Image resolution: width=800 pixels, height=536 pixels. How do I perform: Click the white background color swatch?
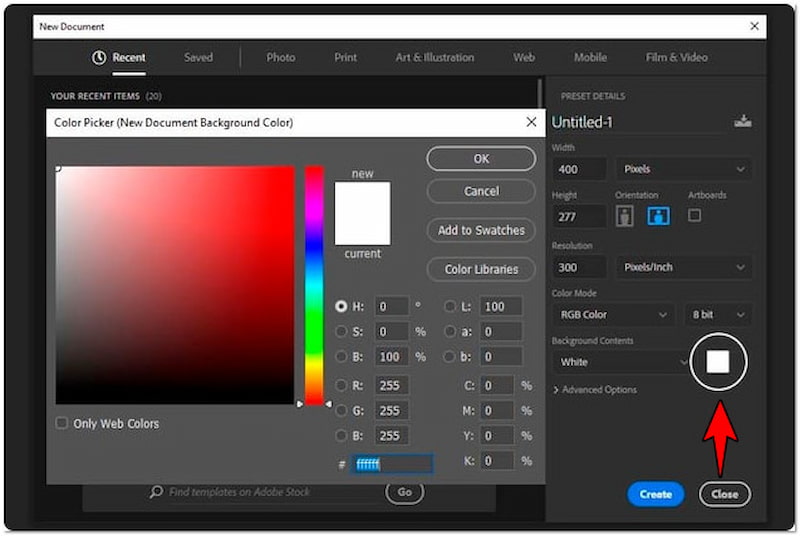tap(718, 362)
